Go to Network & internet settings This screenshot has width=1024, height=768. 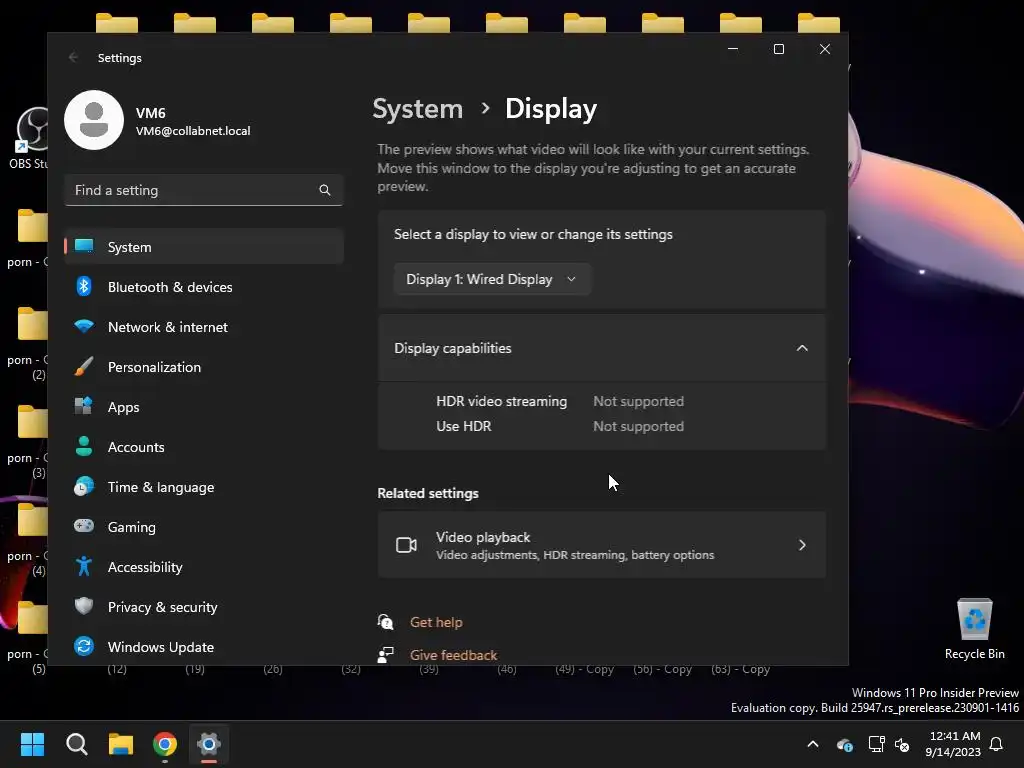point(204,327)
